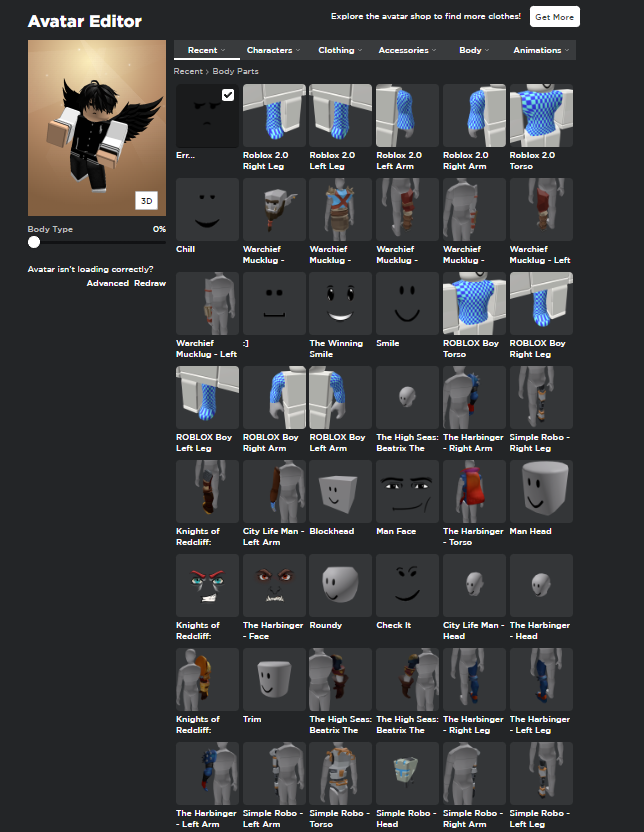Expand the Clothing dropdown
This screenshot has height=832, width=644.
coord(340,50)
